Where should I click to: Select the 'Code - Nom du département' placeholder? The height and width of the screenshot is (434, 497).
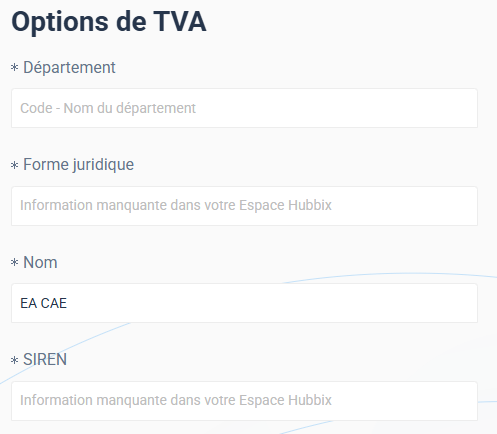[x=108, y=108]
